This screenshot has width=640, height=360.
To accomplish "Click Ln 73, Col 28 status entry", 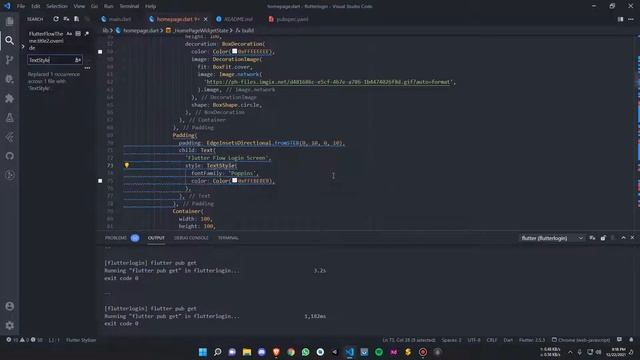I will click(x=409, y=340).
